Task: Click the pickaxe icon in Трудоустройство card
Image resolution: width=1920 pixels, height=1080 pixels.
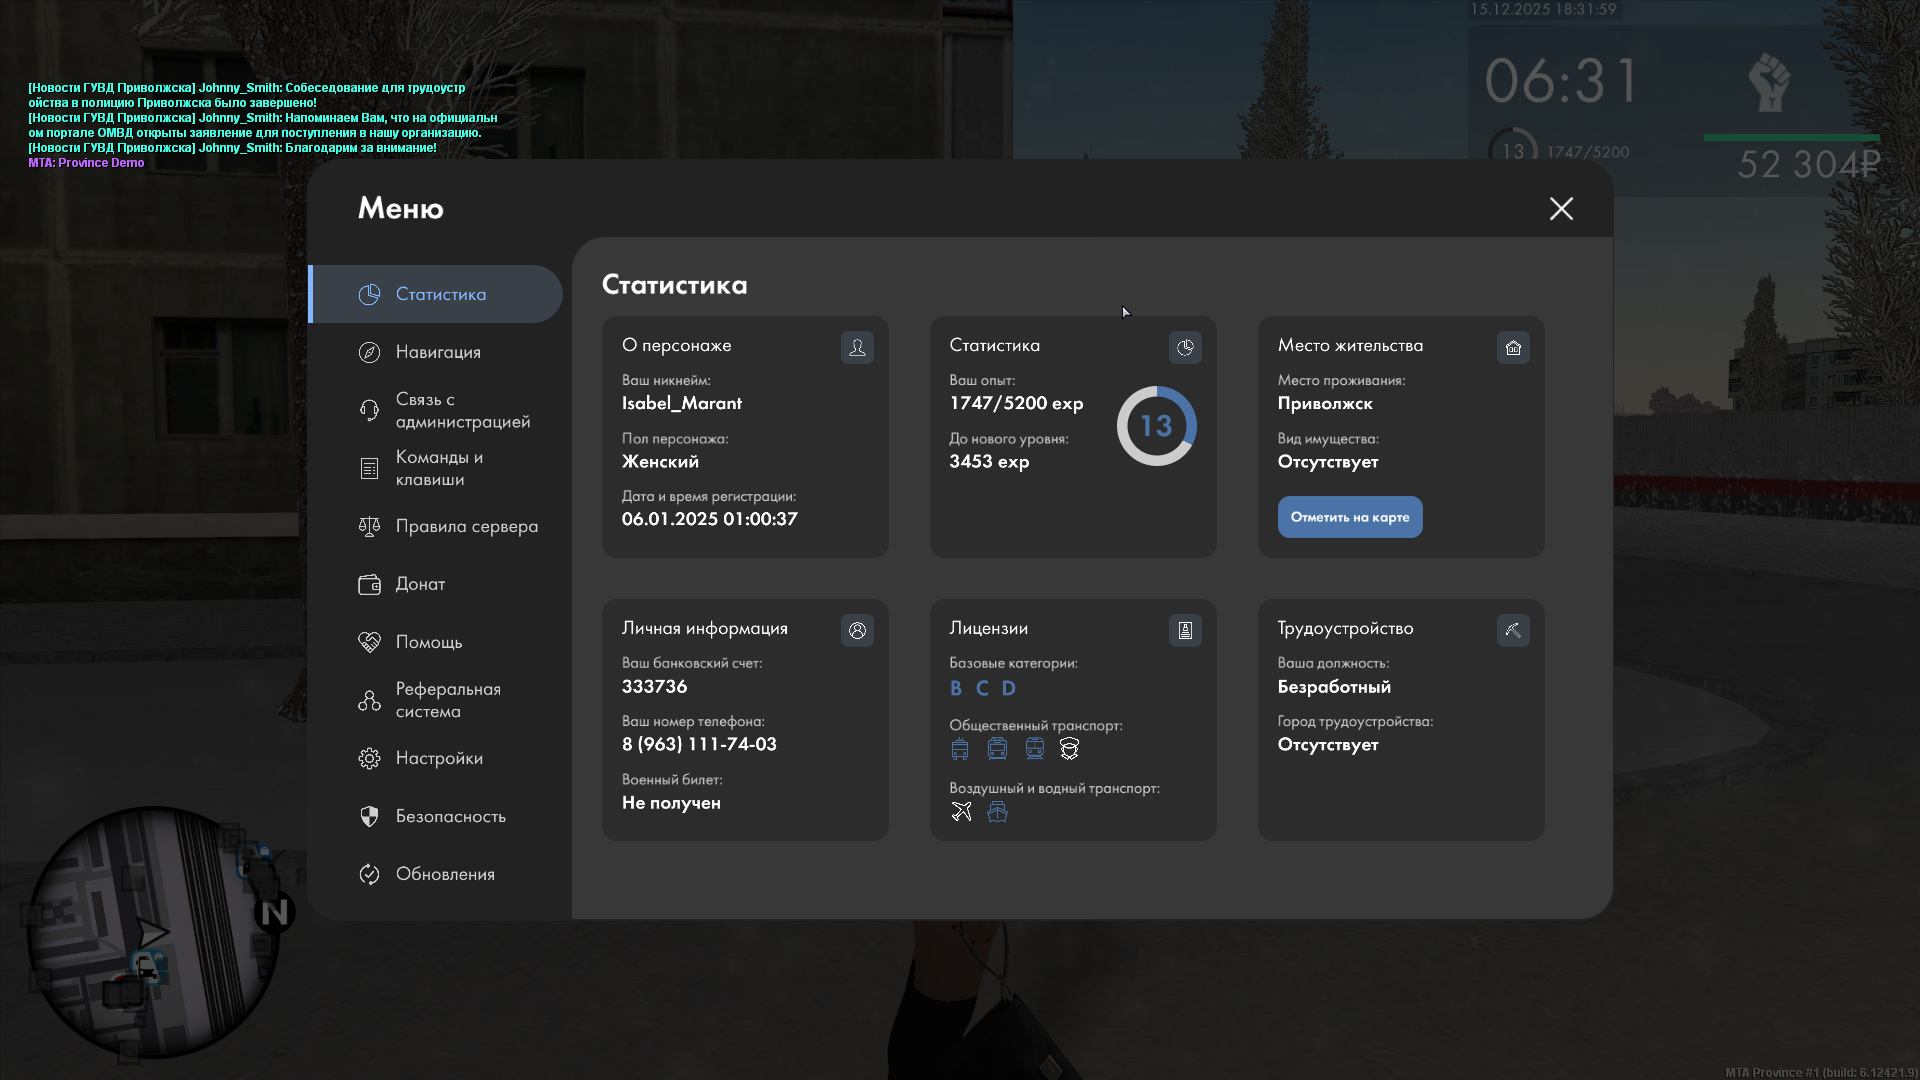Action: (1513, 630)
